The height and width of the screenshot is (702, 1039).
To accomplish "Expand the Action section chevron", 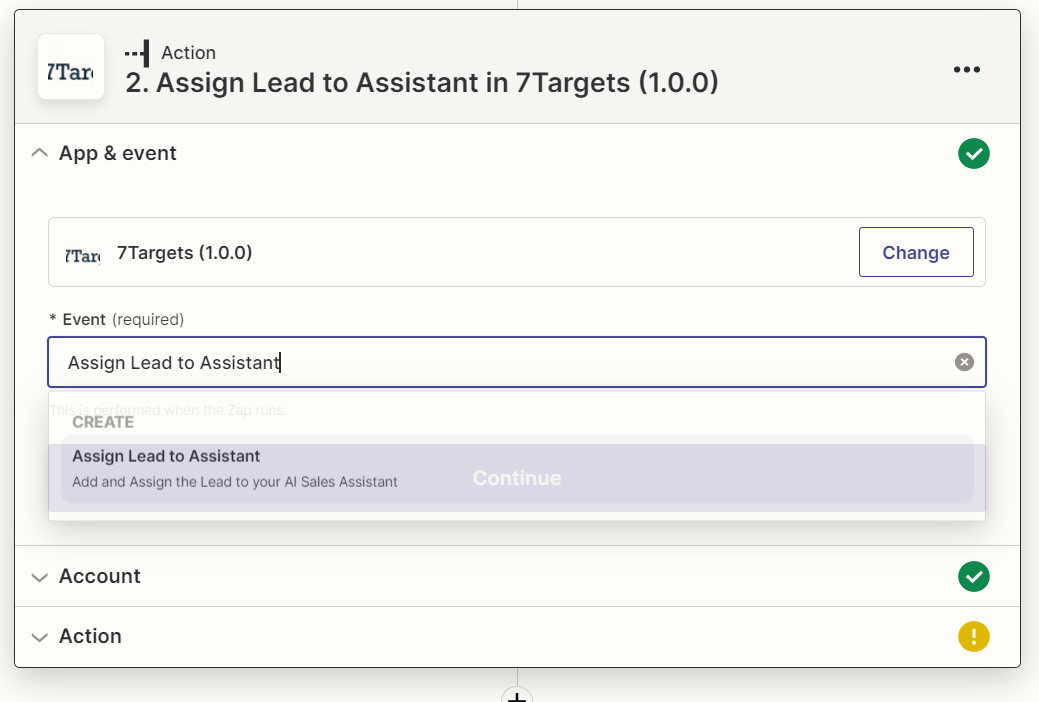I will click(40, 637).
